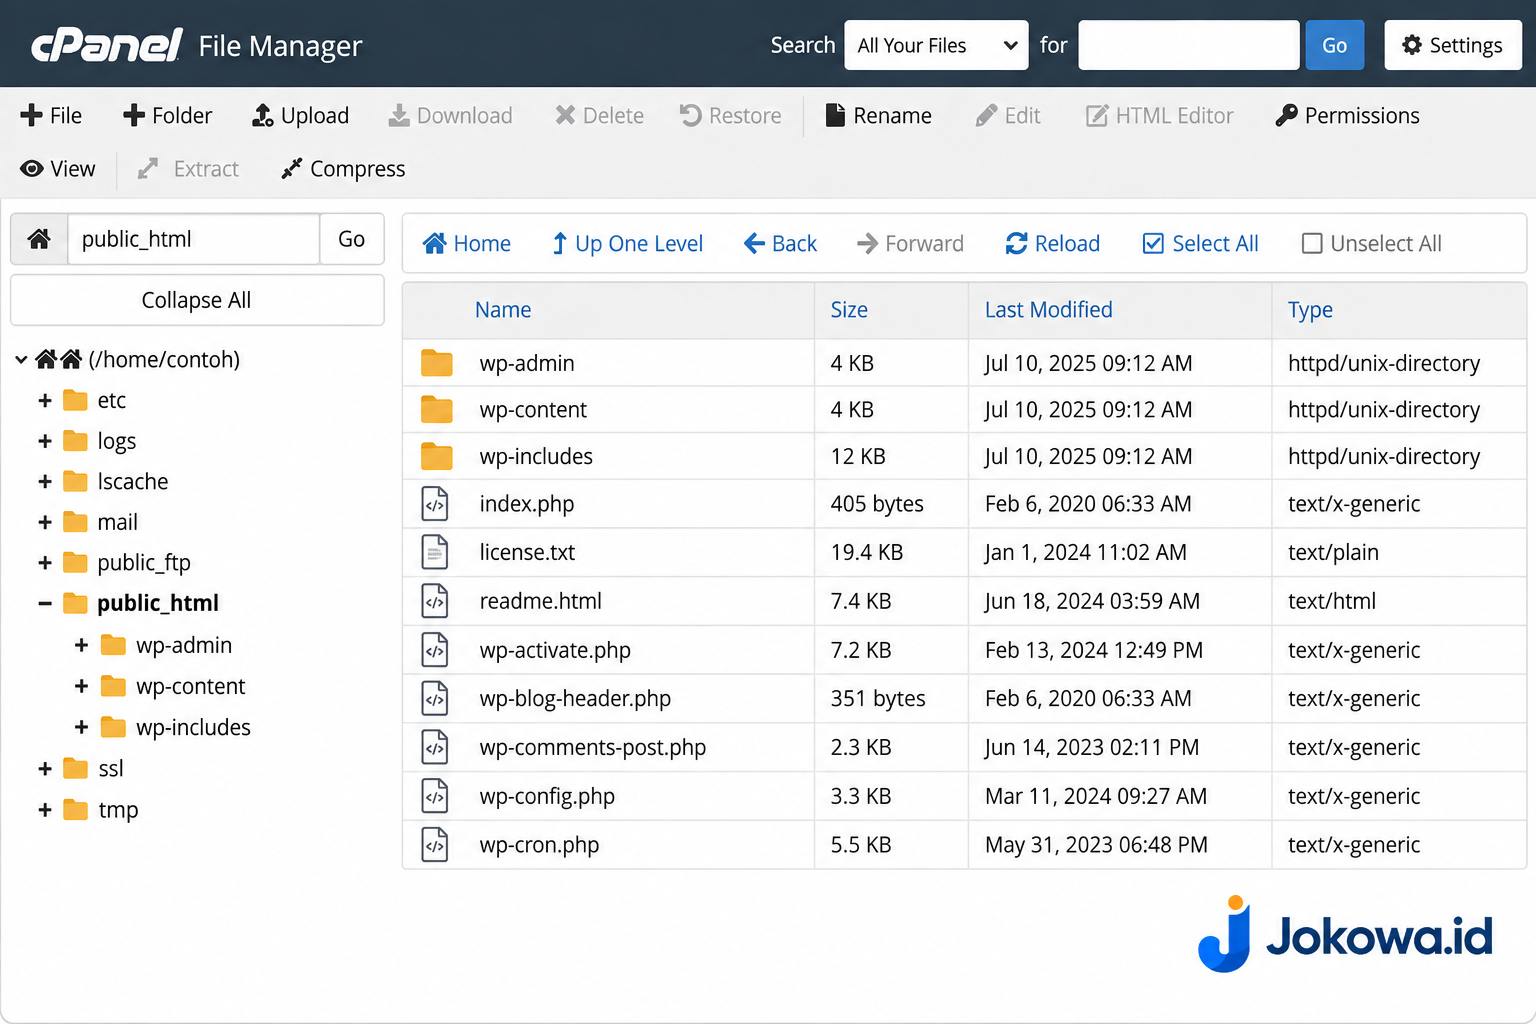Screen dimensions: 1536x1024
Task: Click the Forward navigation button
Action: [x=910, y=243]
